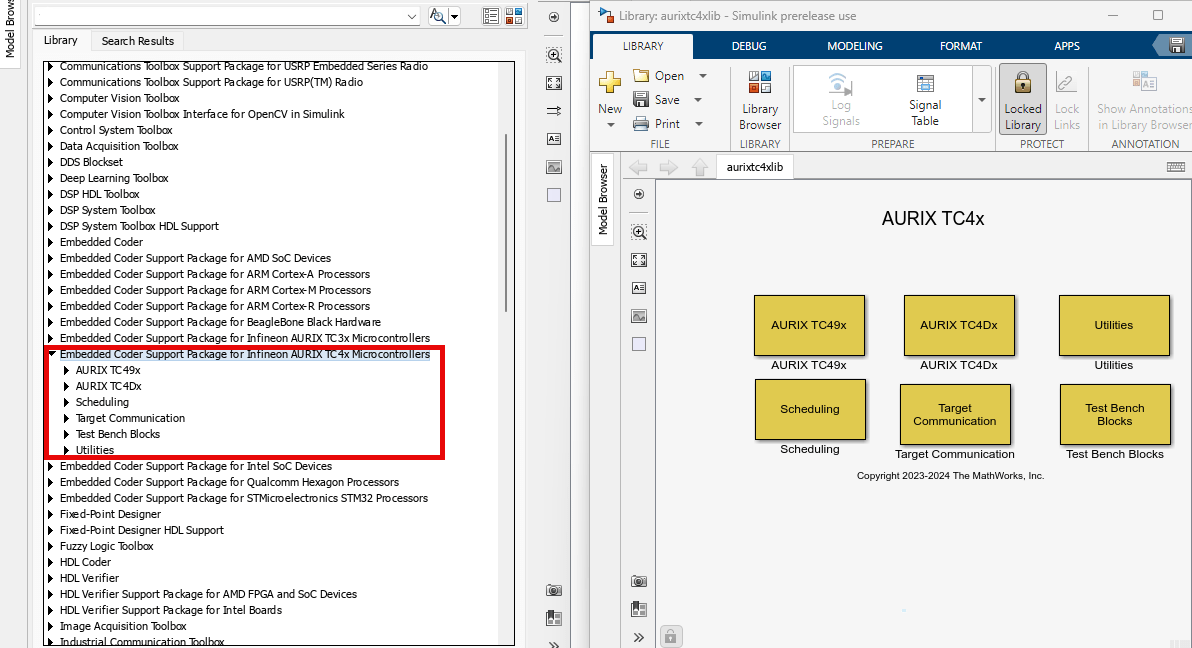Click the library tree vertical scrollbar
The width and height of the screenshot is (1192, 648).
(506, 222)
